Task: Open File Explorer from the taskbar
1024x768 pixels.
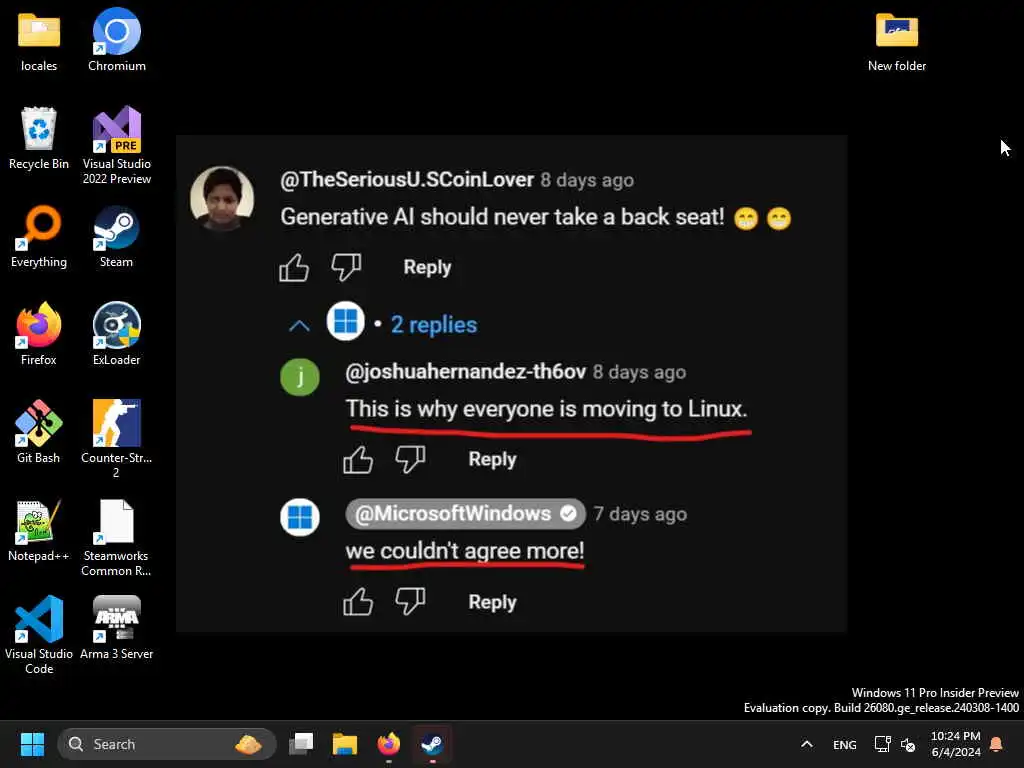Action: (x=345, y=744)
